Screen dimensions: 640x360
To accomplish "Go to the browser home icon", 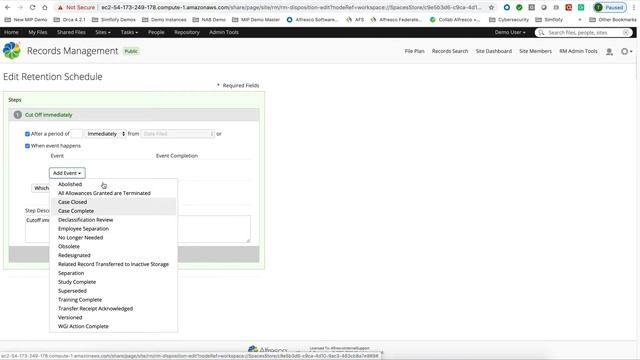I will (x=44, y=7).
